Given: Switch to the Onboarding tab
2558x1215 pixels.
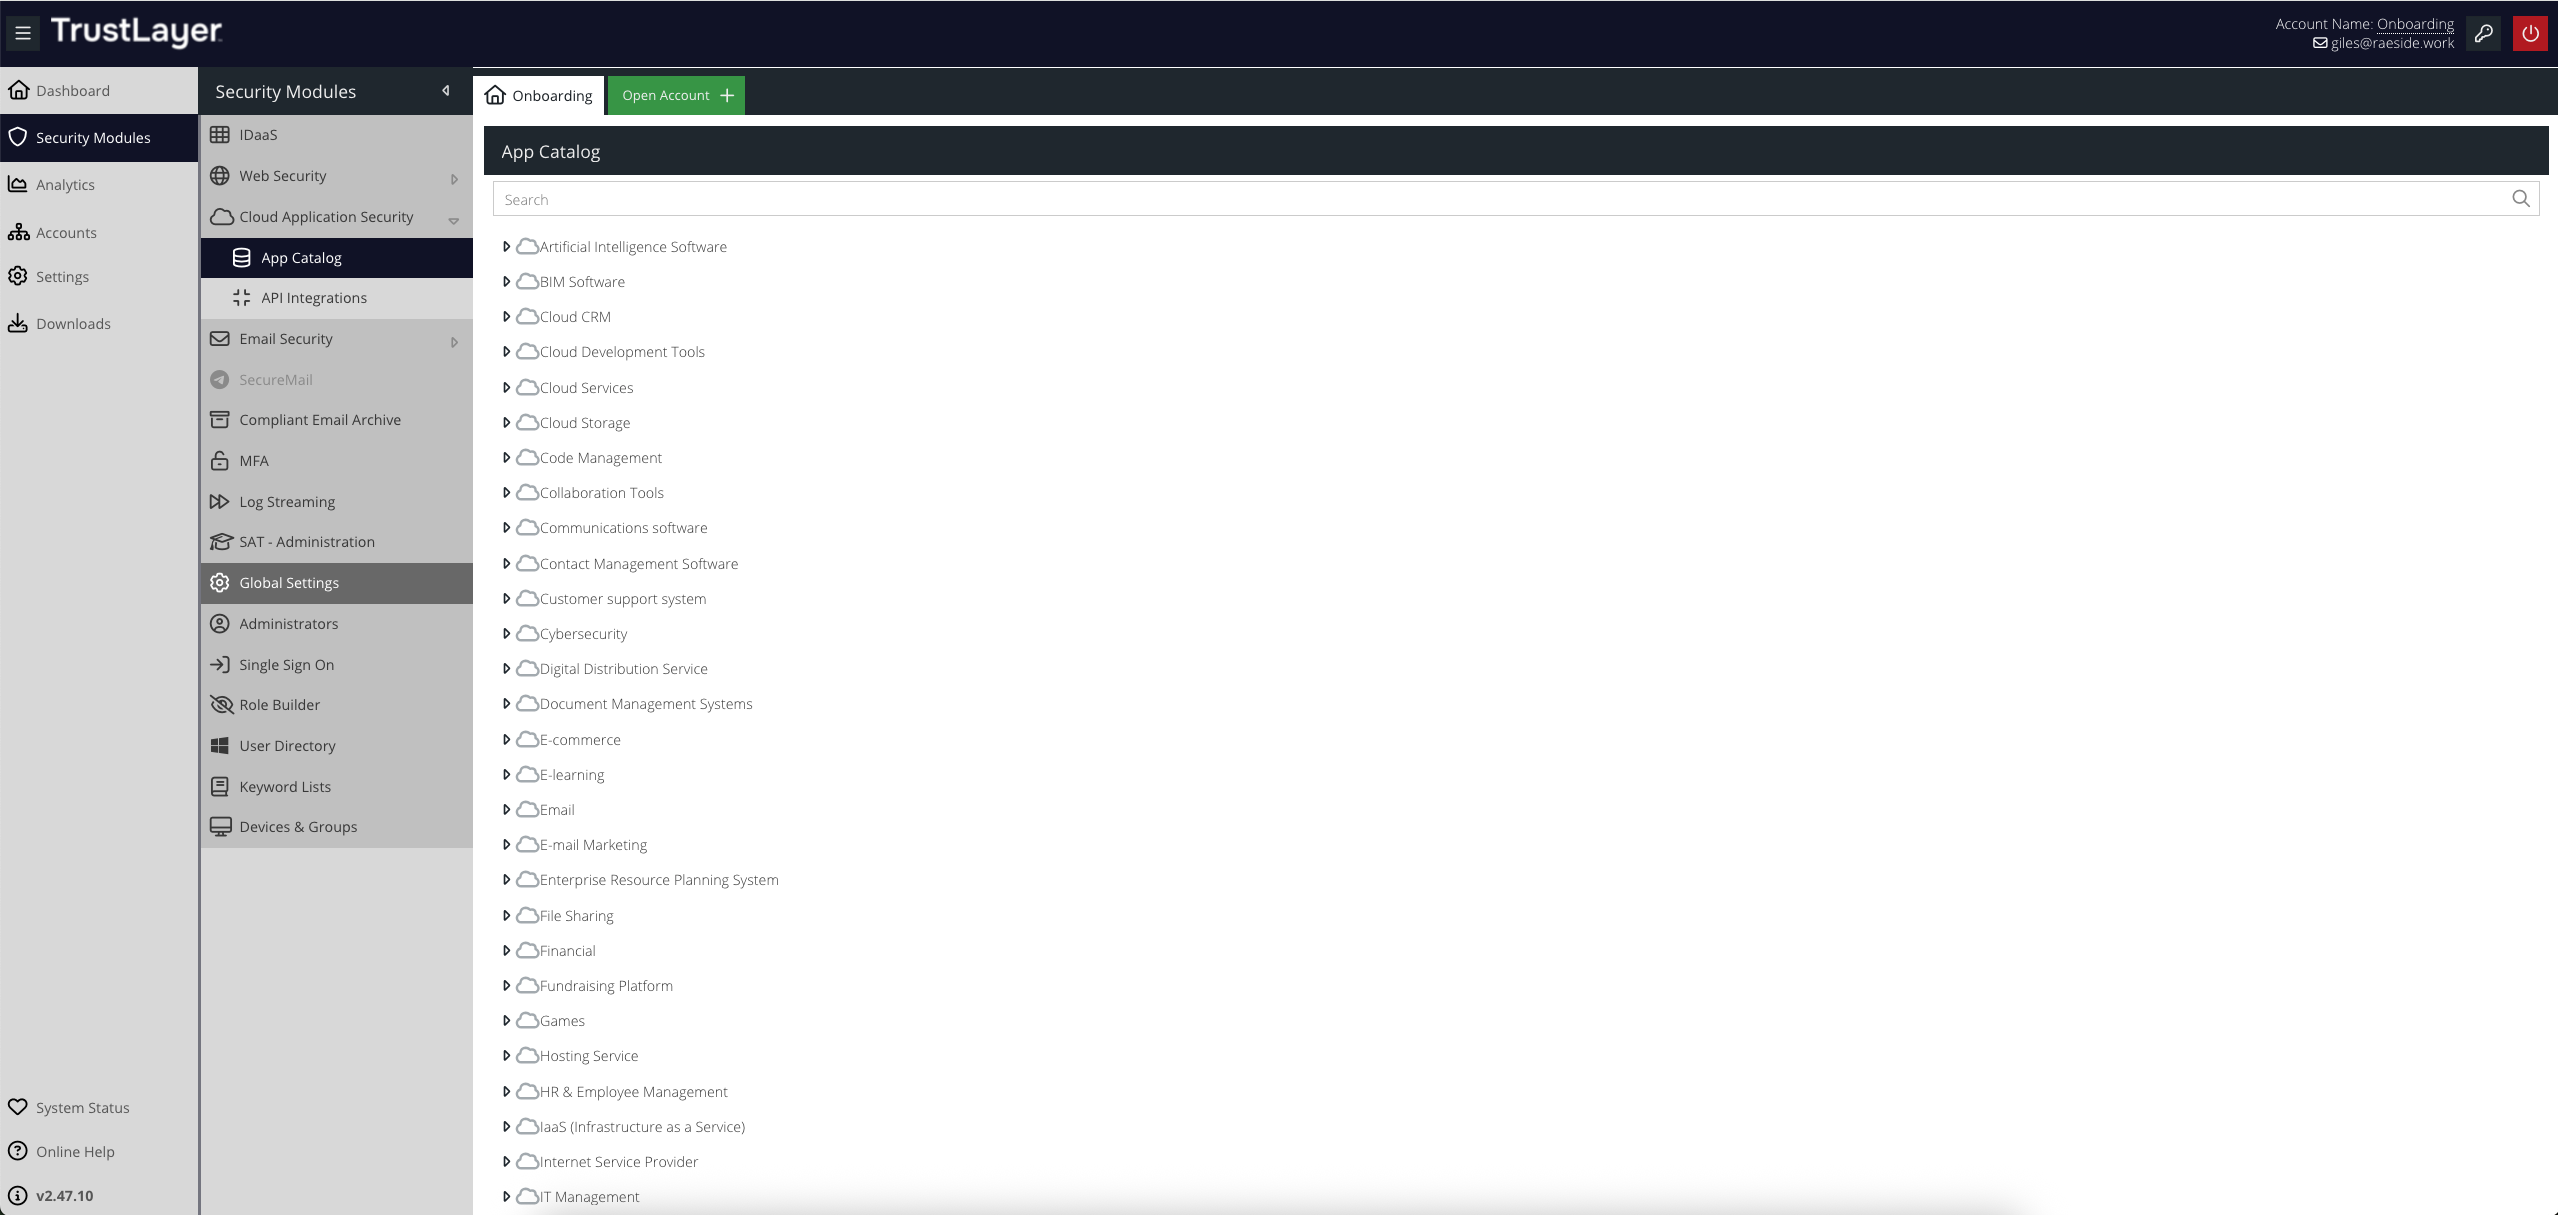Looking at the screenshot, I should tap(539, 95).
